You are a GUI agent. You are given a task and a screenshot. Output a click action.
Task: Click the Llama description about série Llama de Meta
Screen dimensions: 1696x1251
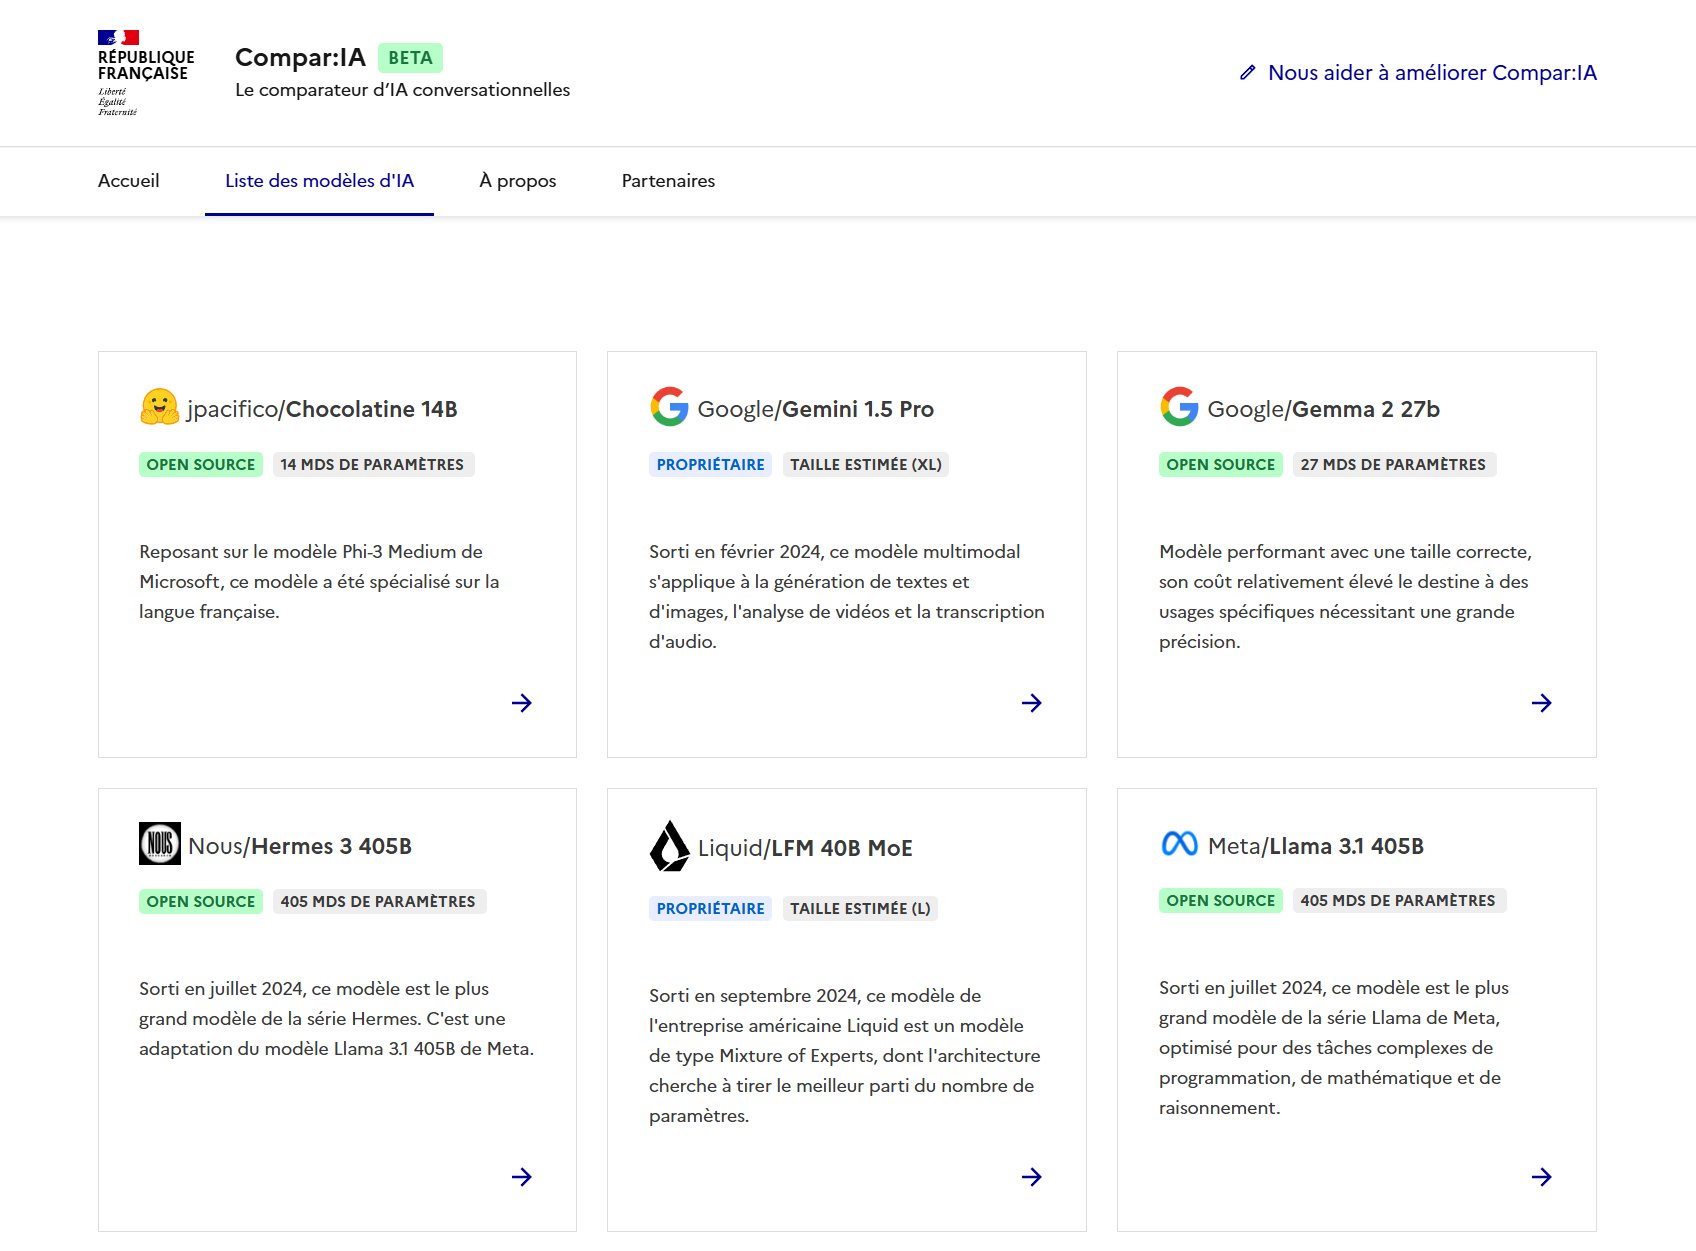coord(1334,1047)
